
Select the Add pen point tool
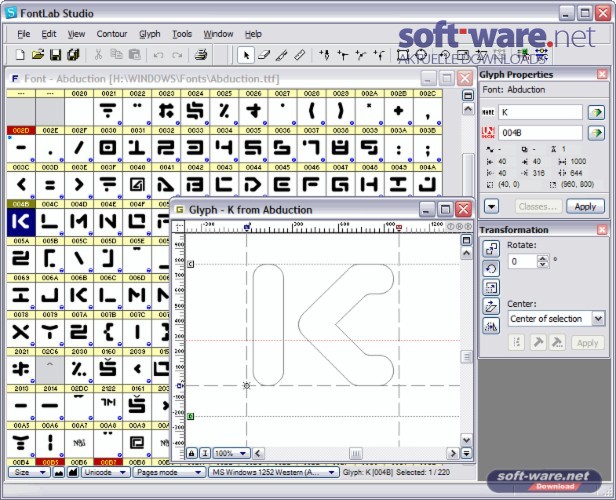pos(324,55)
